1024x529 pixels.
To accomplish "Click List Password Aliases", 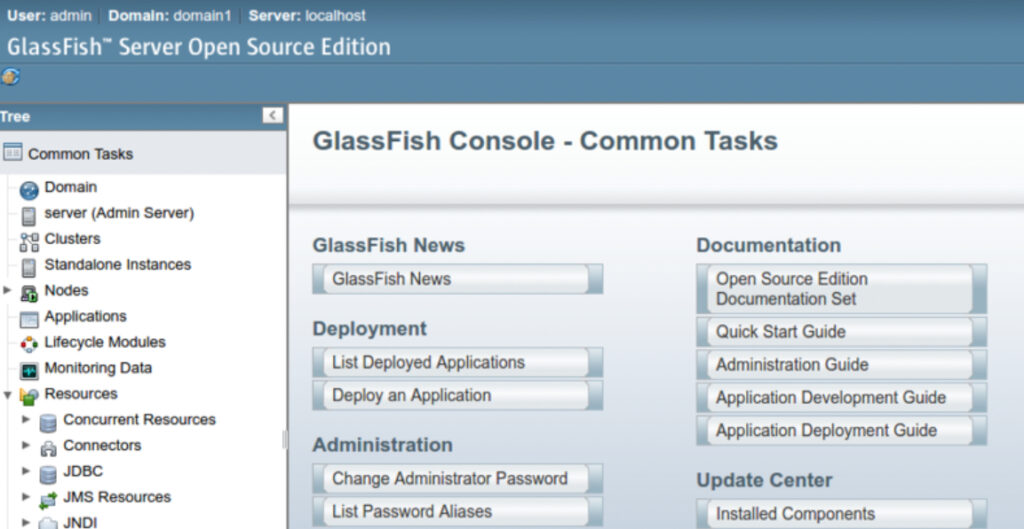I will coord(457,511).
